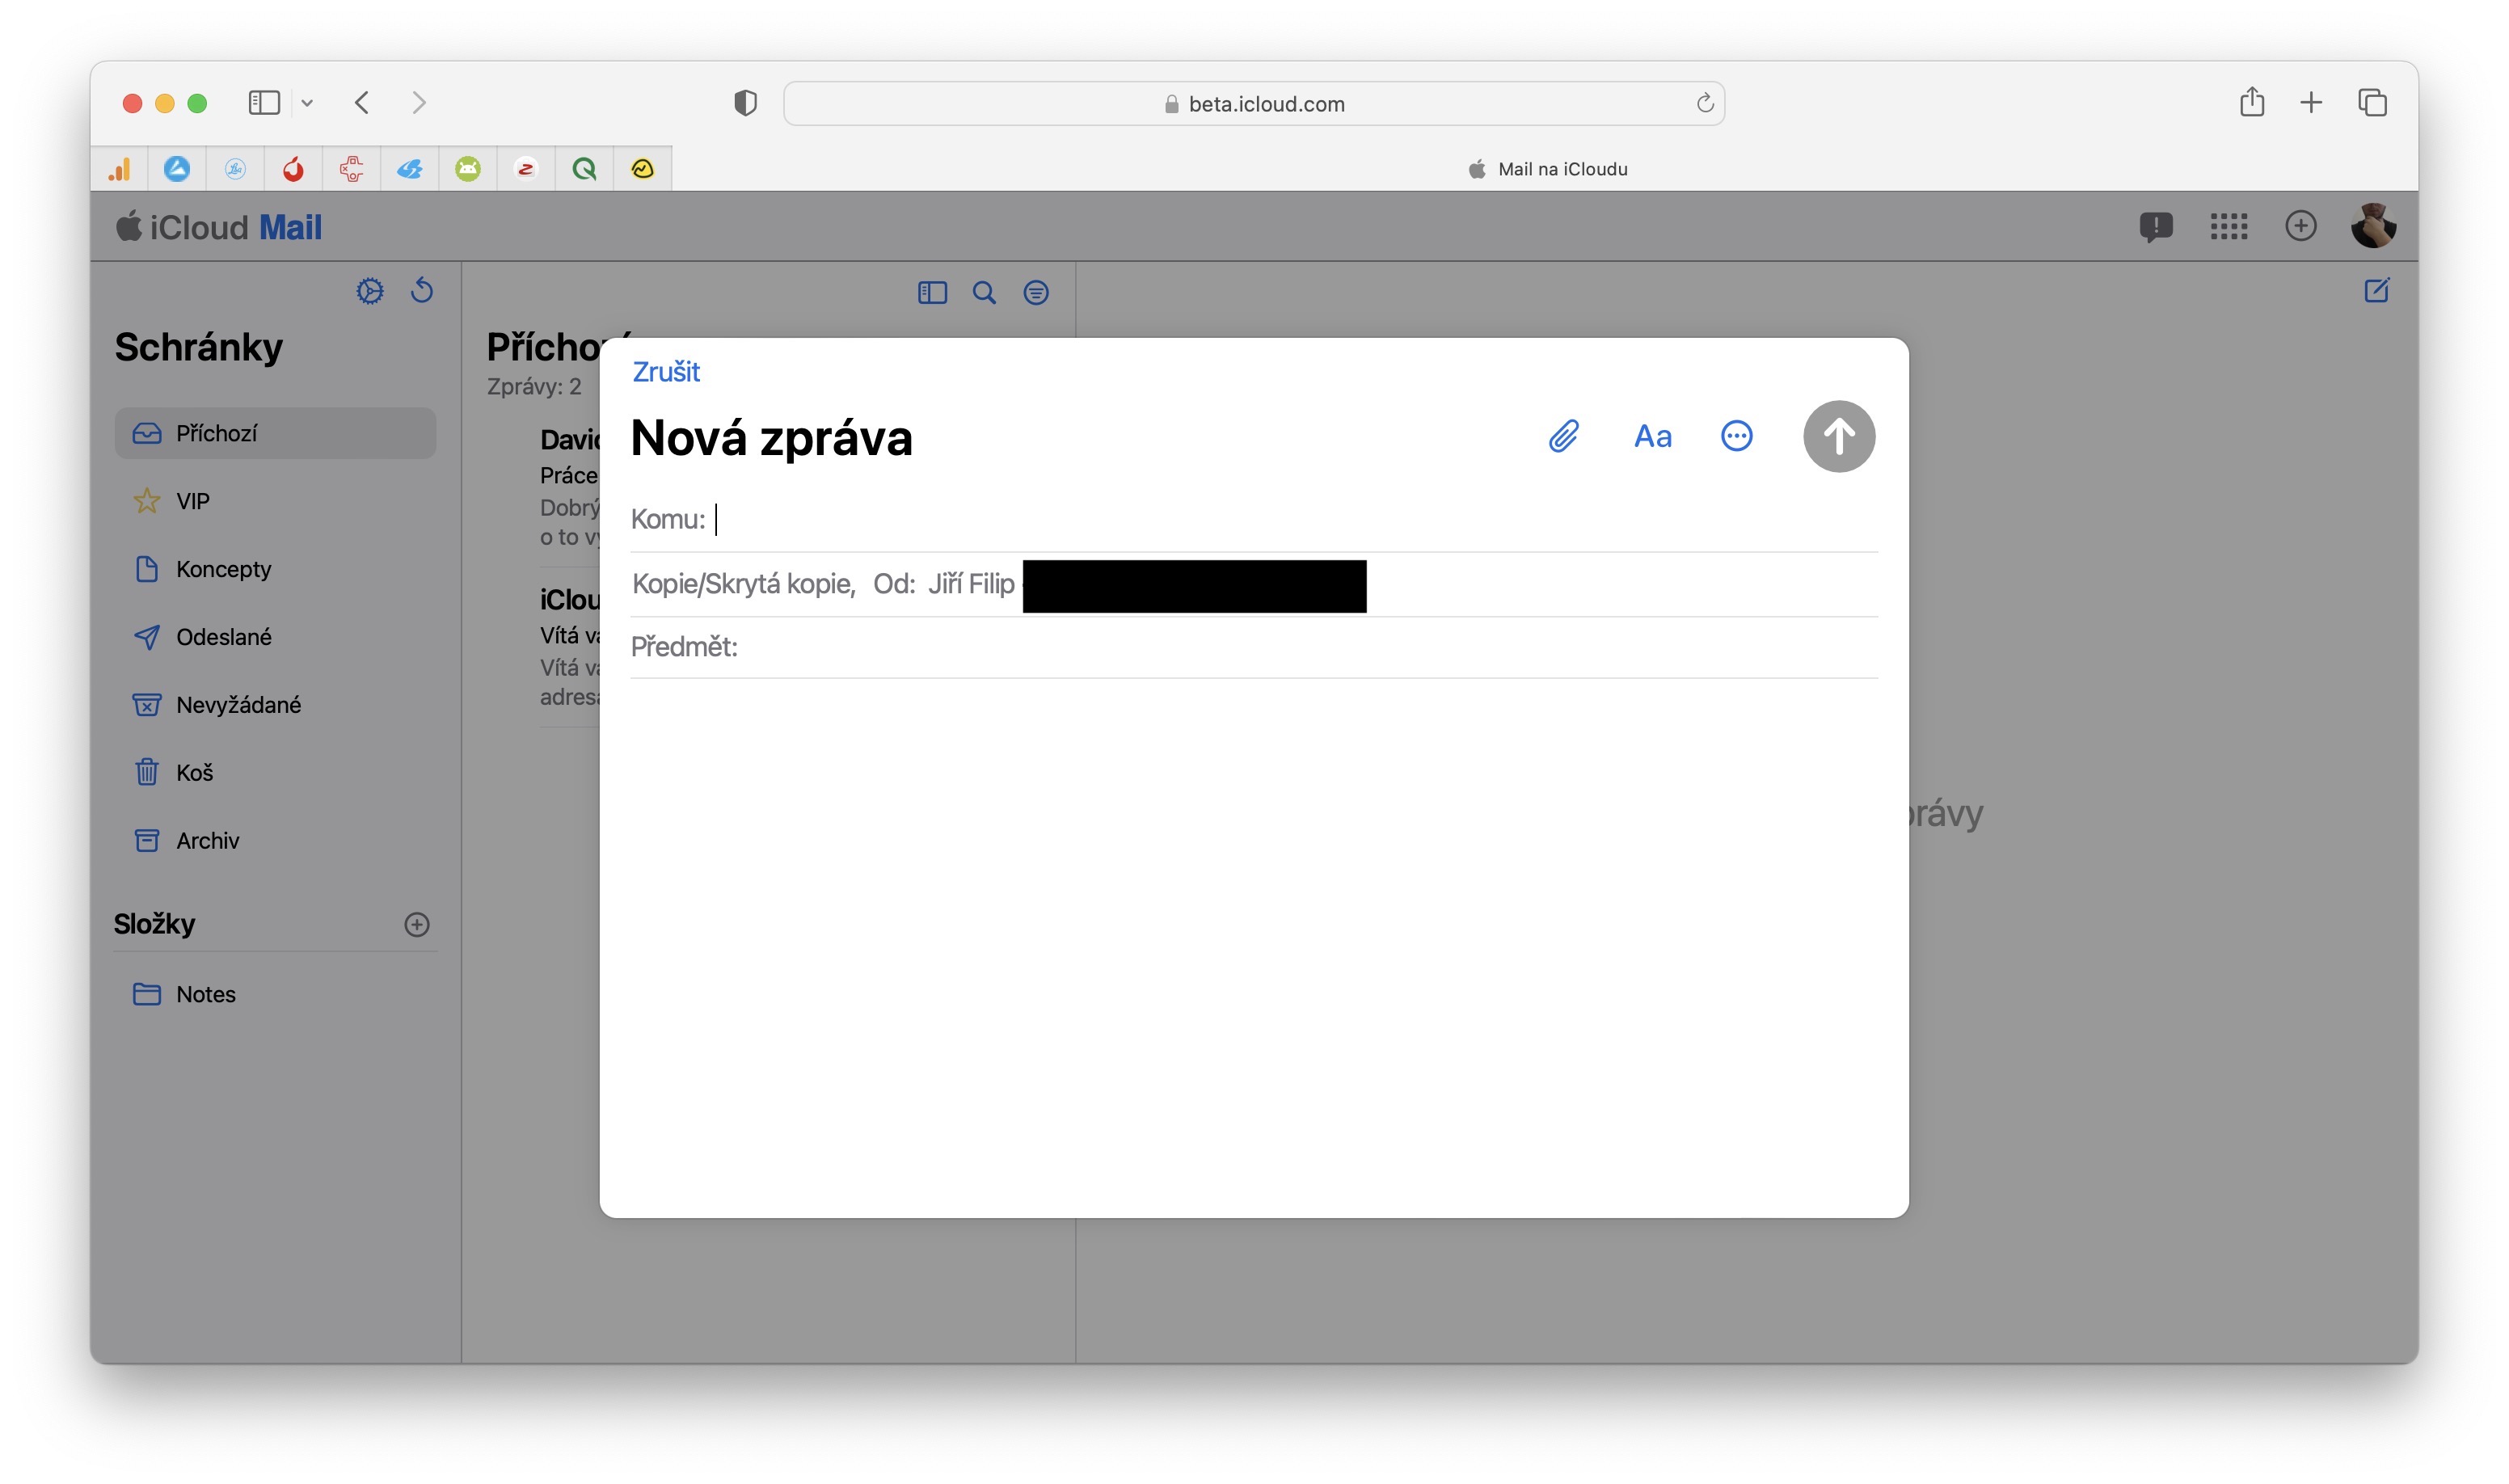Click the attachment paperclip icon

tap(1563, 436)
